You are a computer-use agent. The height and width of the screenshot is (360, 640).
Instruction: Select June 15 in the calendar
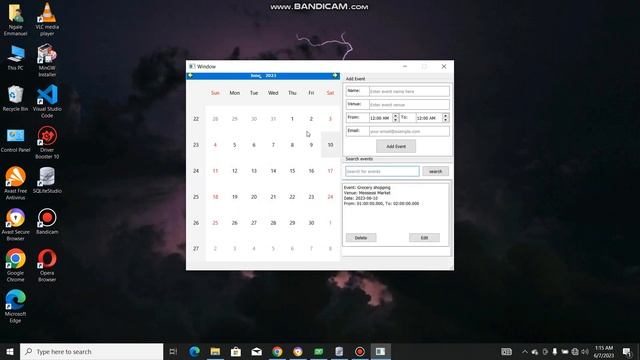coord(292,171)
